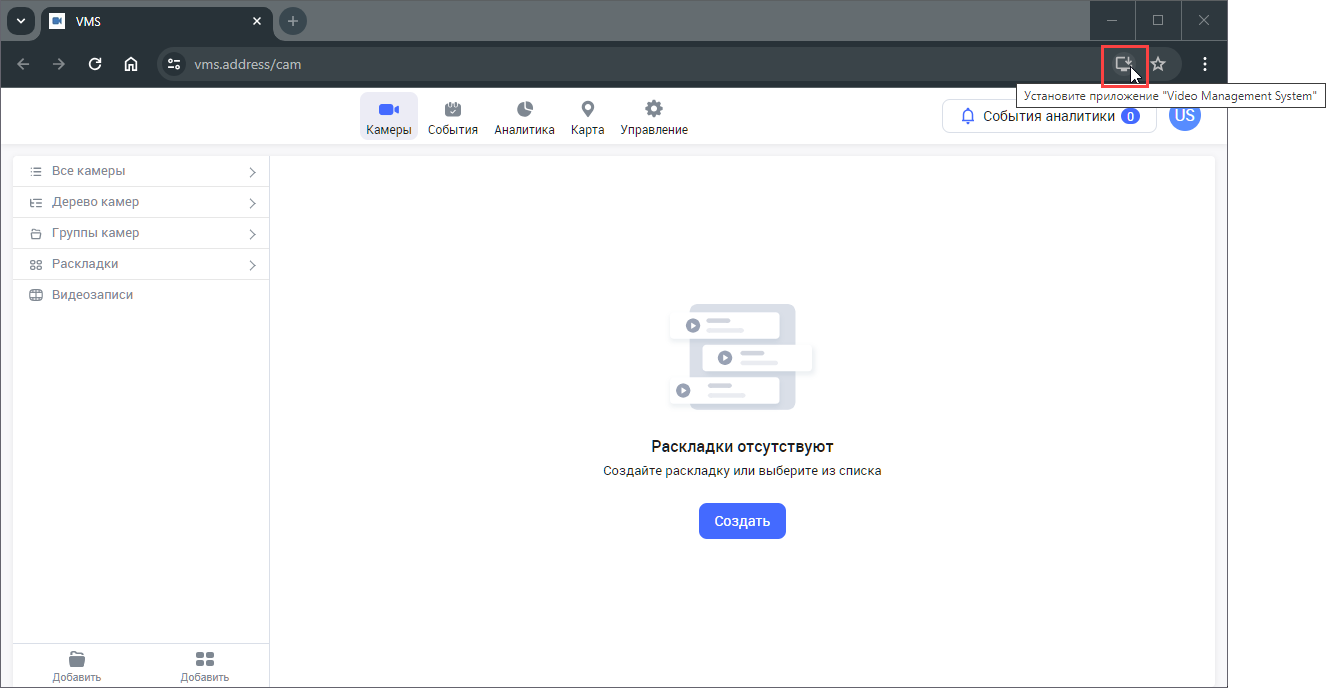
Task: Click the install app icon in address bar
Action: [1124, 64]
